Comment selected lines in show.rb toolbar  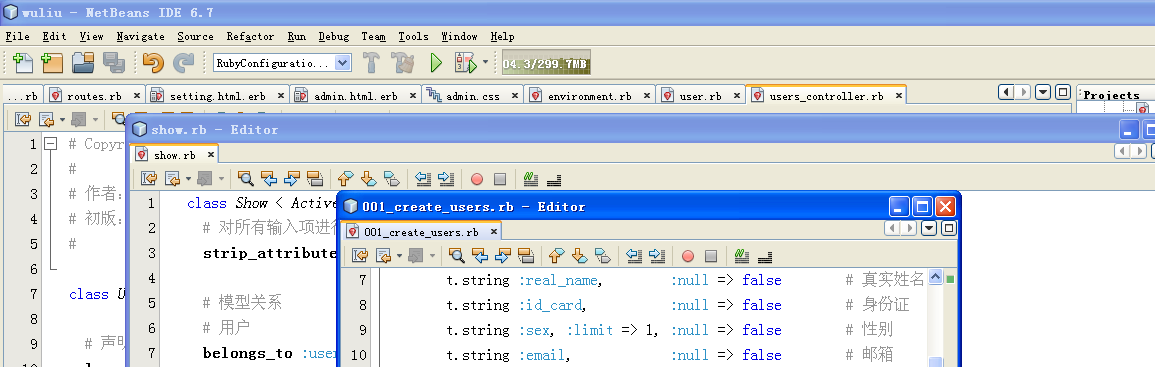(x=531, y=178)
